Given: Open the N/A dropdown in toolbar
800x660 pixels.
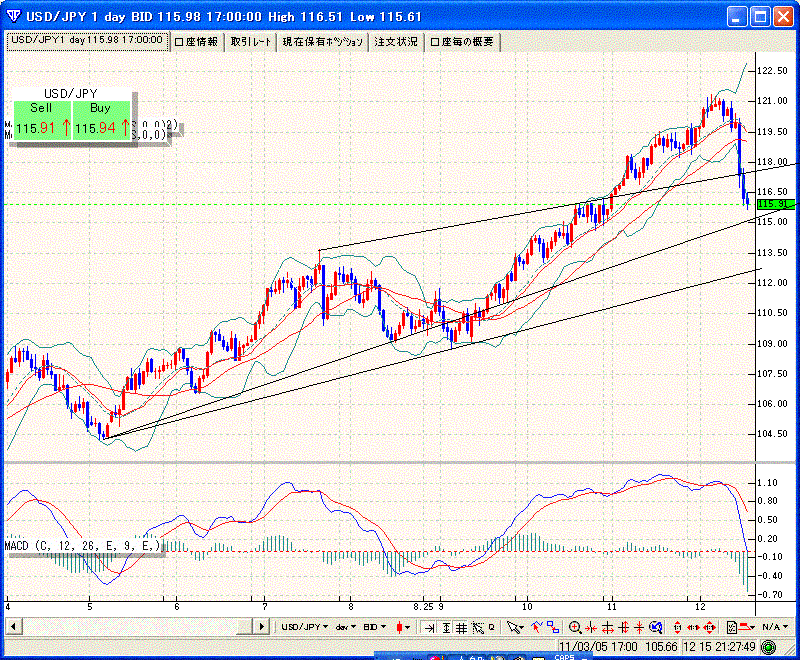Looking at the screenshot, I should click(771, 627).
